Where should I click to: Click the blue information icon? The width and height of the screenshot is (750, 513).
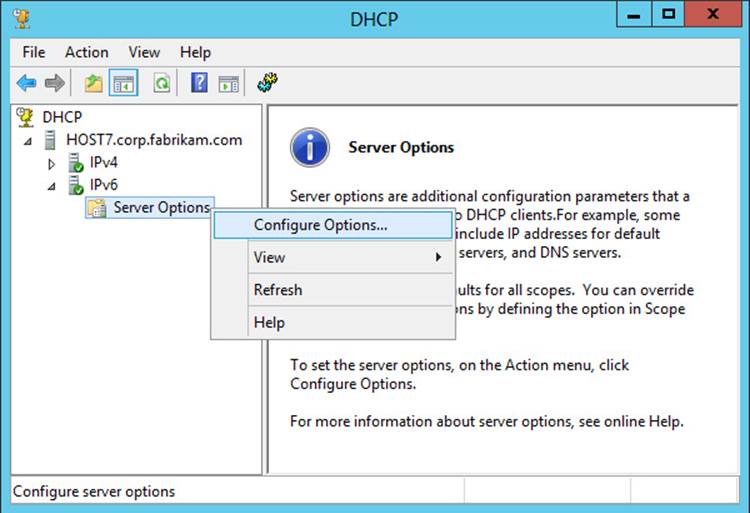point(310,147)
